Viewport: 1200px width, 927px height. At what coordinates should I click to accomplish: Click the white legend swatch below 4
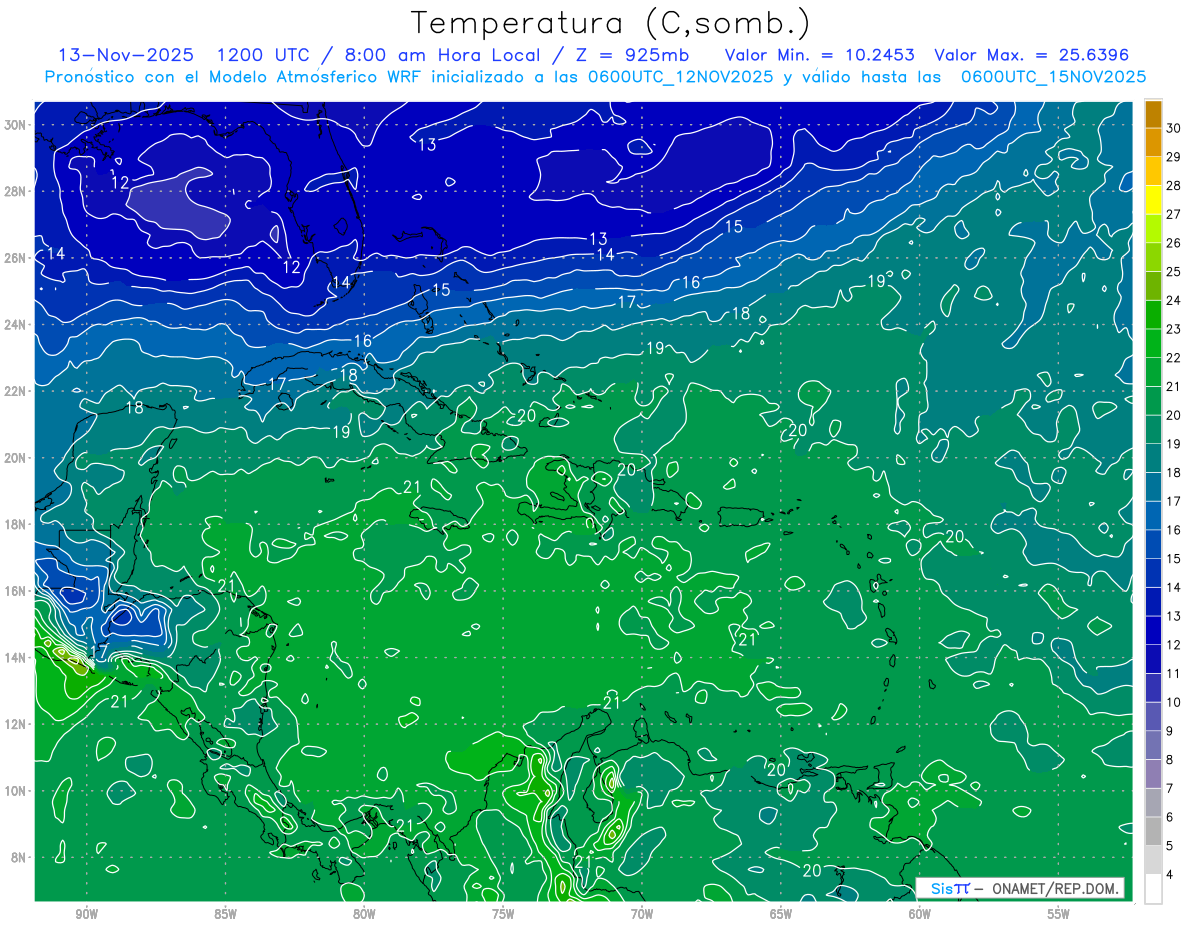(x=1153, y=889)
